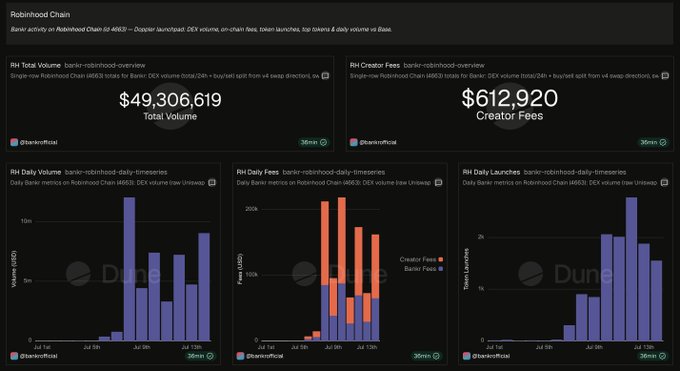Click bankrofficial avatar in RH Daily Volume panel
The height and width of the screenshot is (371, 680).
point(14,356)
